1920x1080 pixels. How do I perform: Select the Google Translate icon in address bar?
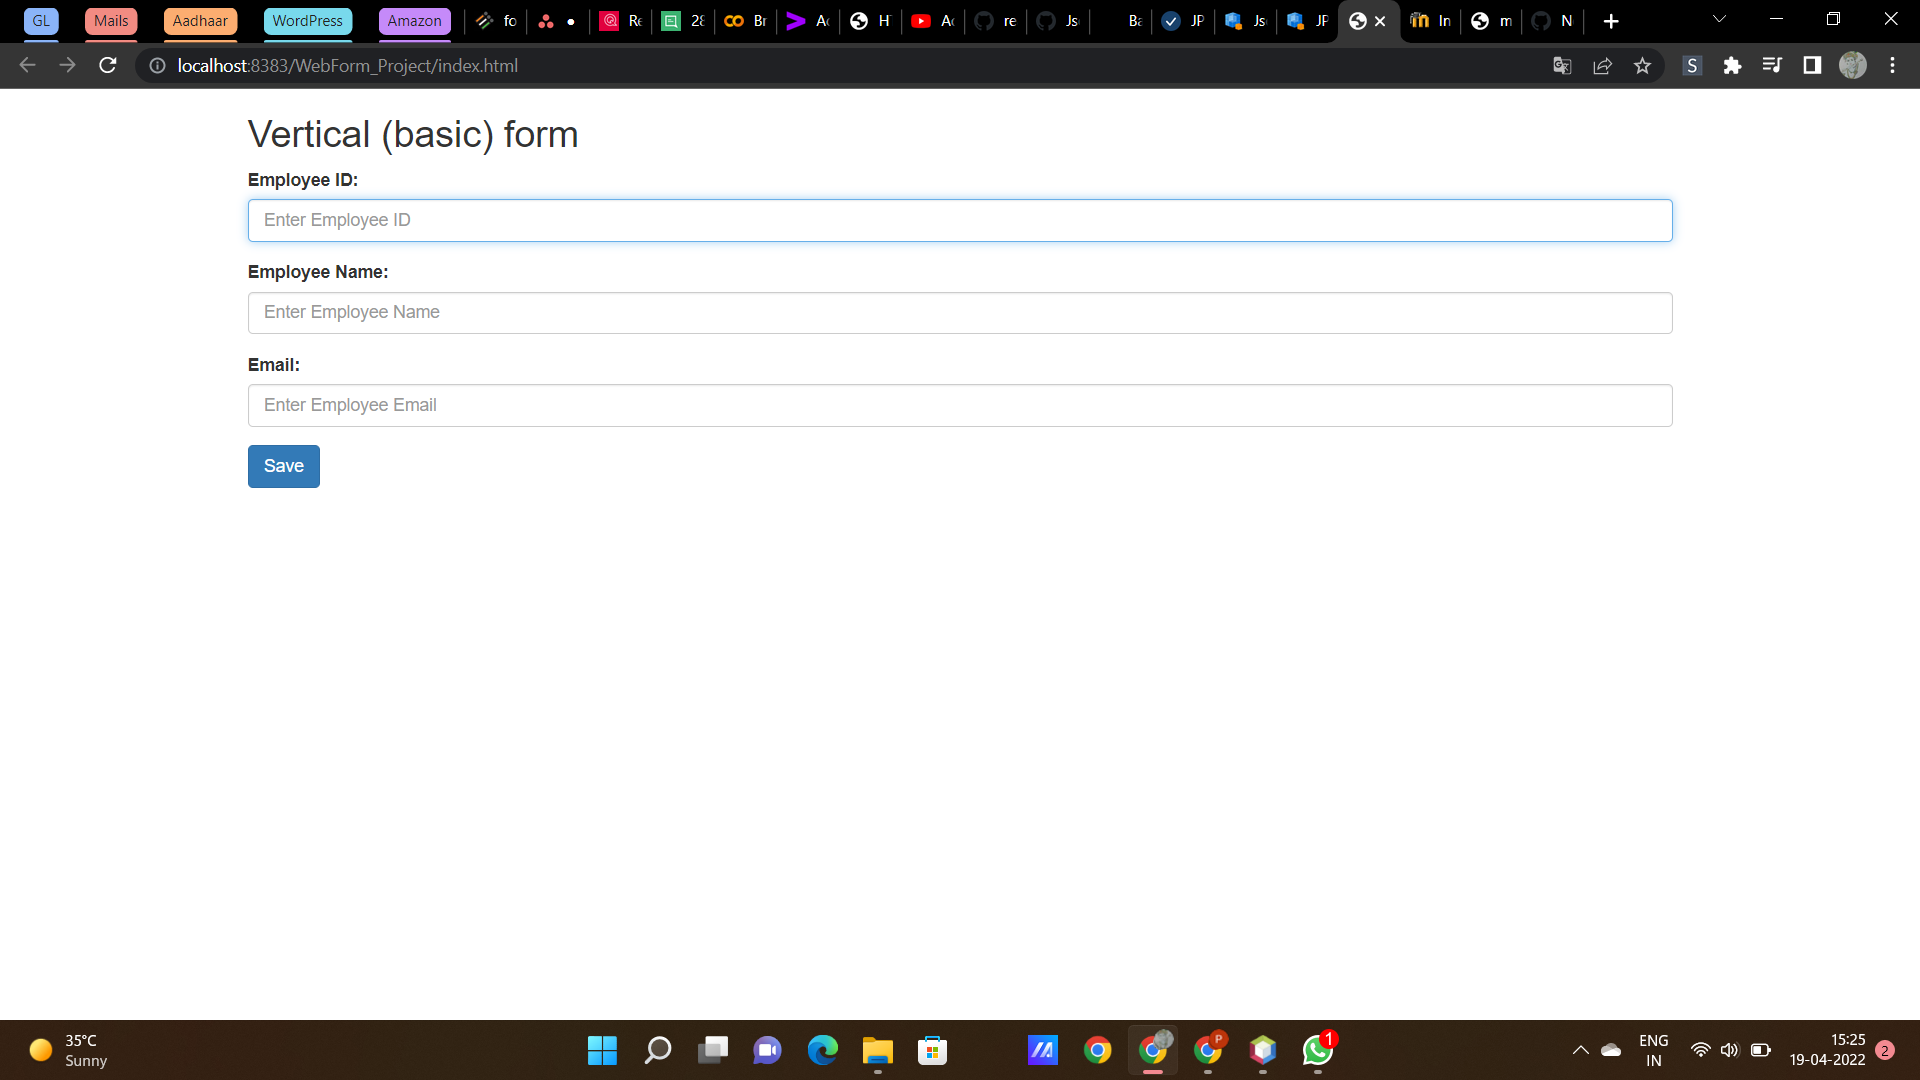click(1562, 65)
